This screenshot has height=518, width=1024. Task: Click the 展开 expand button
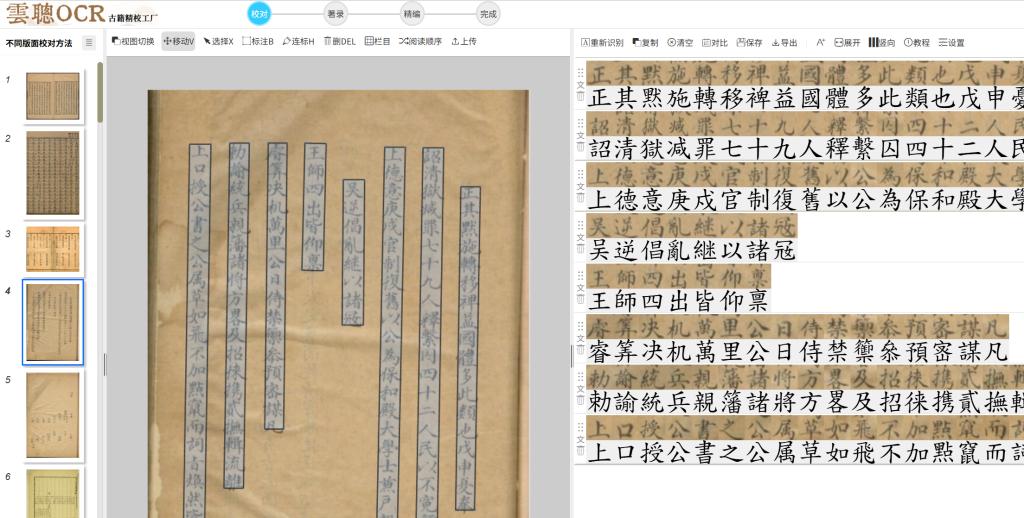tap(848, 42)
